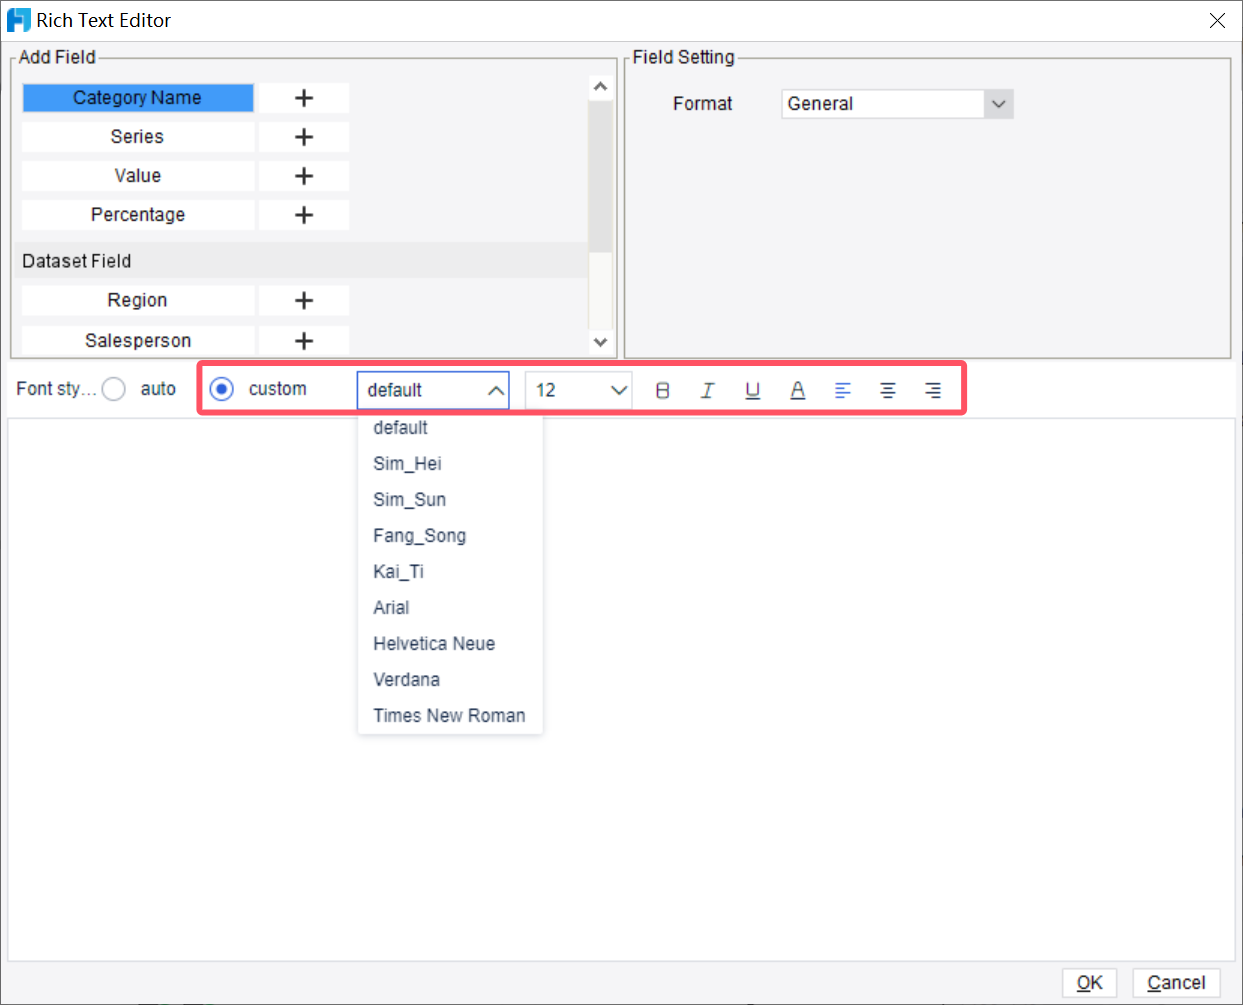The image size is (1243, 1005).
Task: Click the Add Field scrollbar thumb
Action: (x=600, y=176)
